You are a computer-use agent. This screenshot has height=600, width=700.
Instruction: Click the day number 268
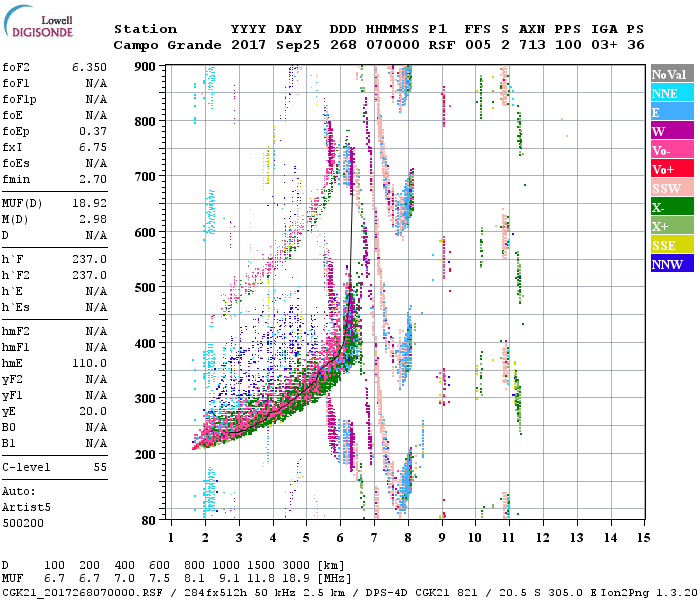click(343, 45)
